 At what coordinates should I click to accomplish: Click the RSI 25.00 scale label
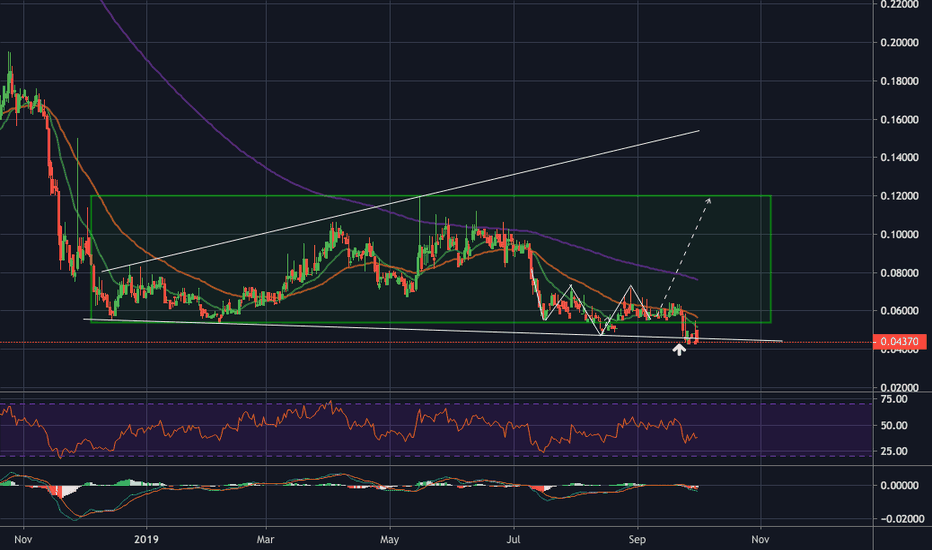click(894, 451)
